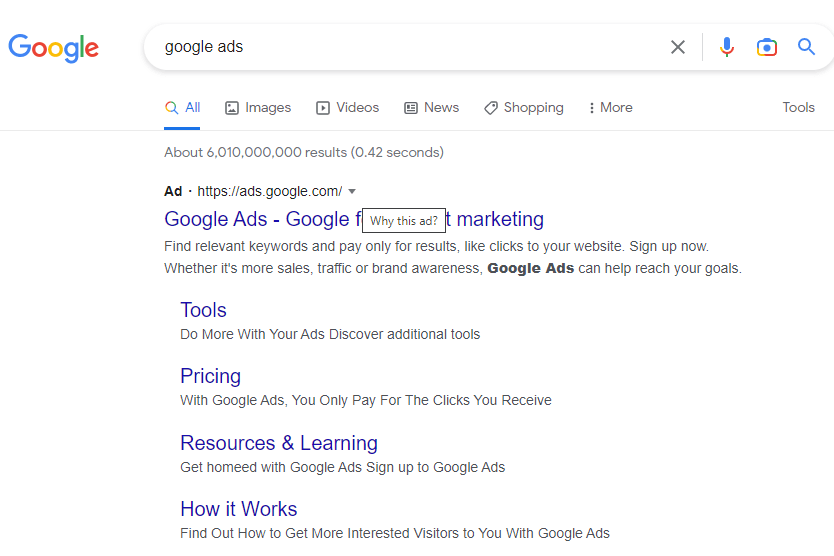
Task: Open the How it Works sitelink
Action: [x=238, y=509]
